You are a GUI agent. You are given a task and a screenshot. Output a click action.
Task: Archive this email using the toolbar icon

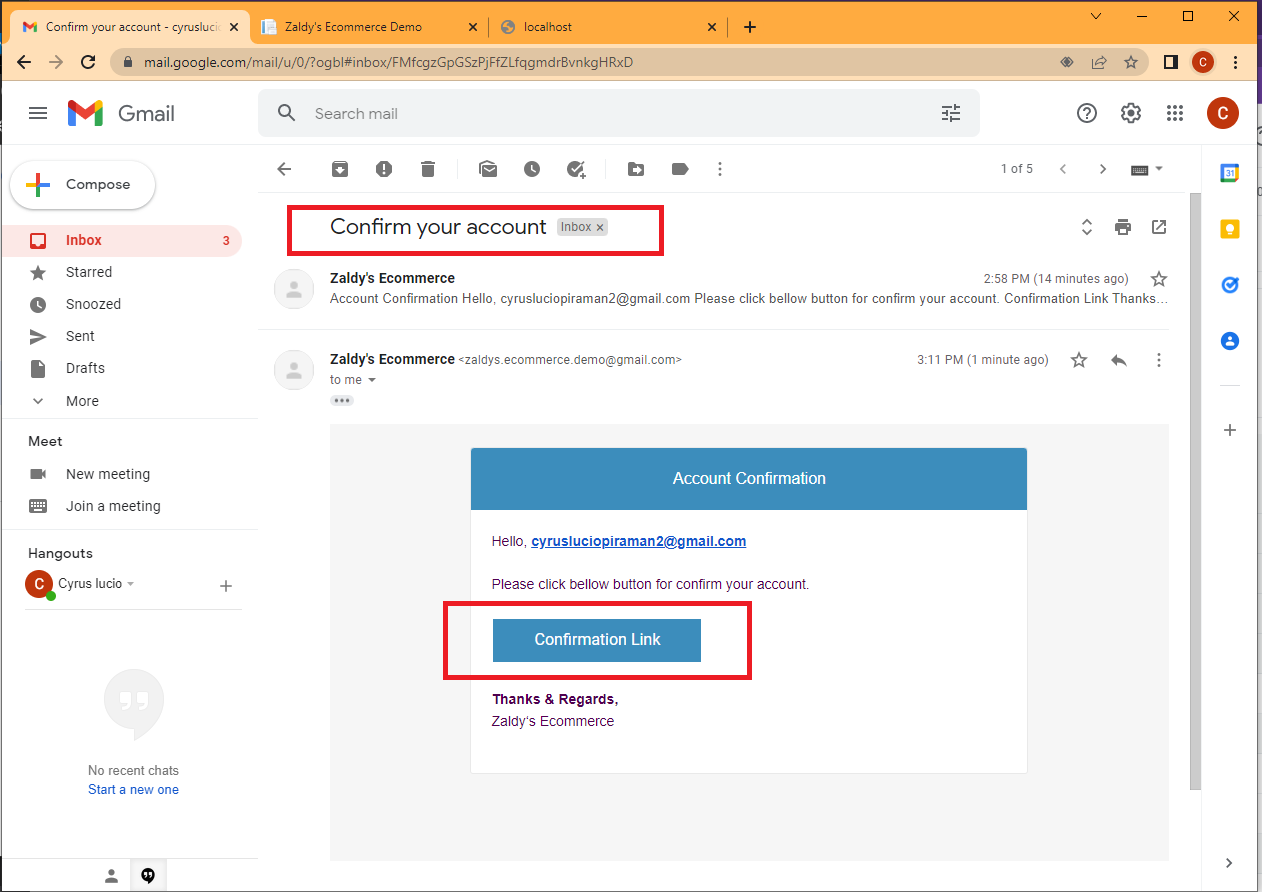click(x=340, y=169)
